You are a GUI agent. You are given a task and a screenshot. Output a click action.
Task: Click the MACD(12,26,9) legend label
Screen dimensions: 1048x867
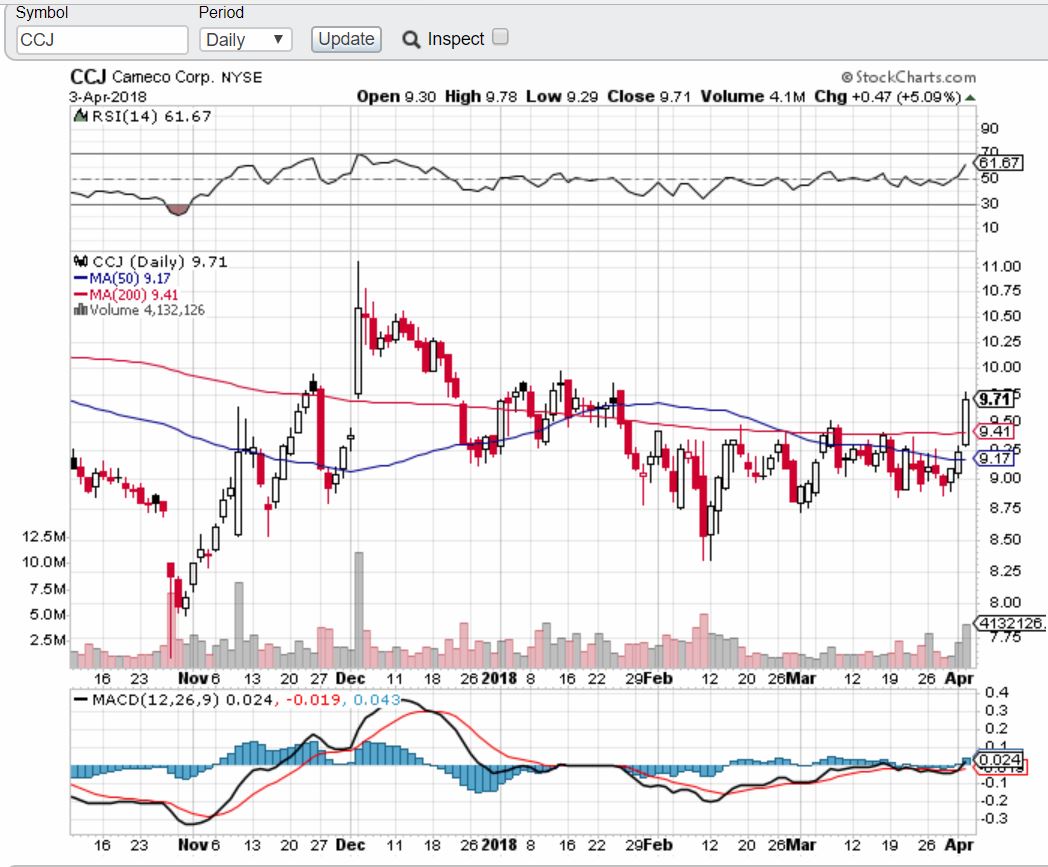155,700
